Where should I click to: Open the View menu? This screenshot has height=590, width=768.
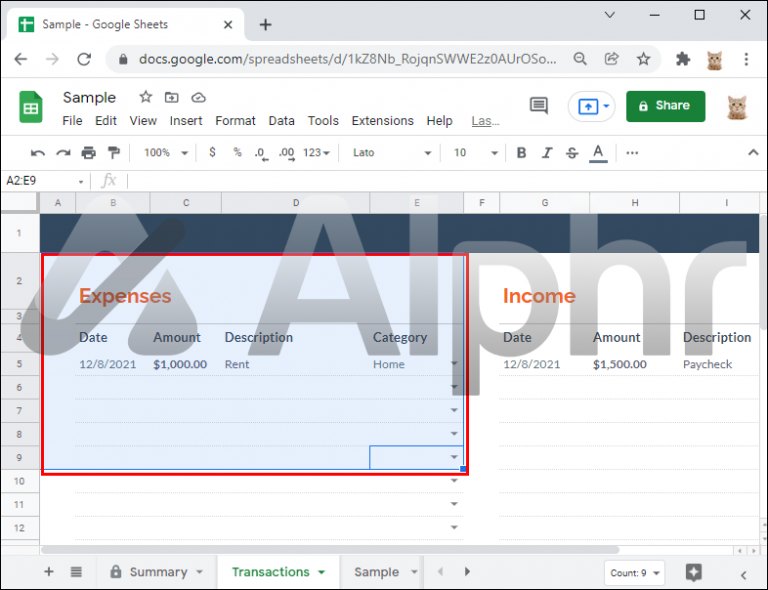click(143, 121)
